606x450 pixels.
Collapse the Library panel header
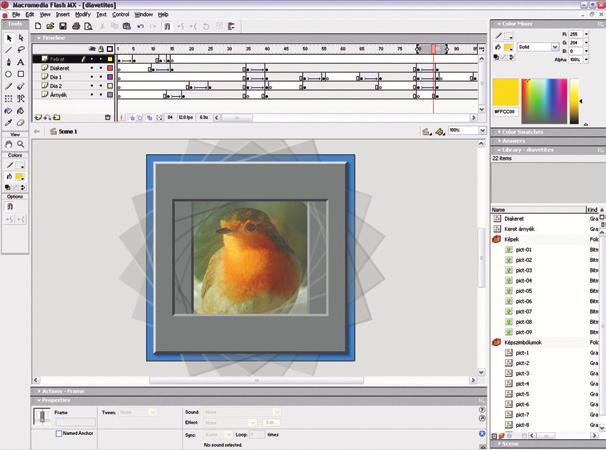point(527,150)
